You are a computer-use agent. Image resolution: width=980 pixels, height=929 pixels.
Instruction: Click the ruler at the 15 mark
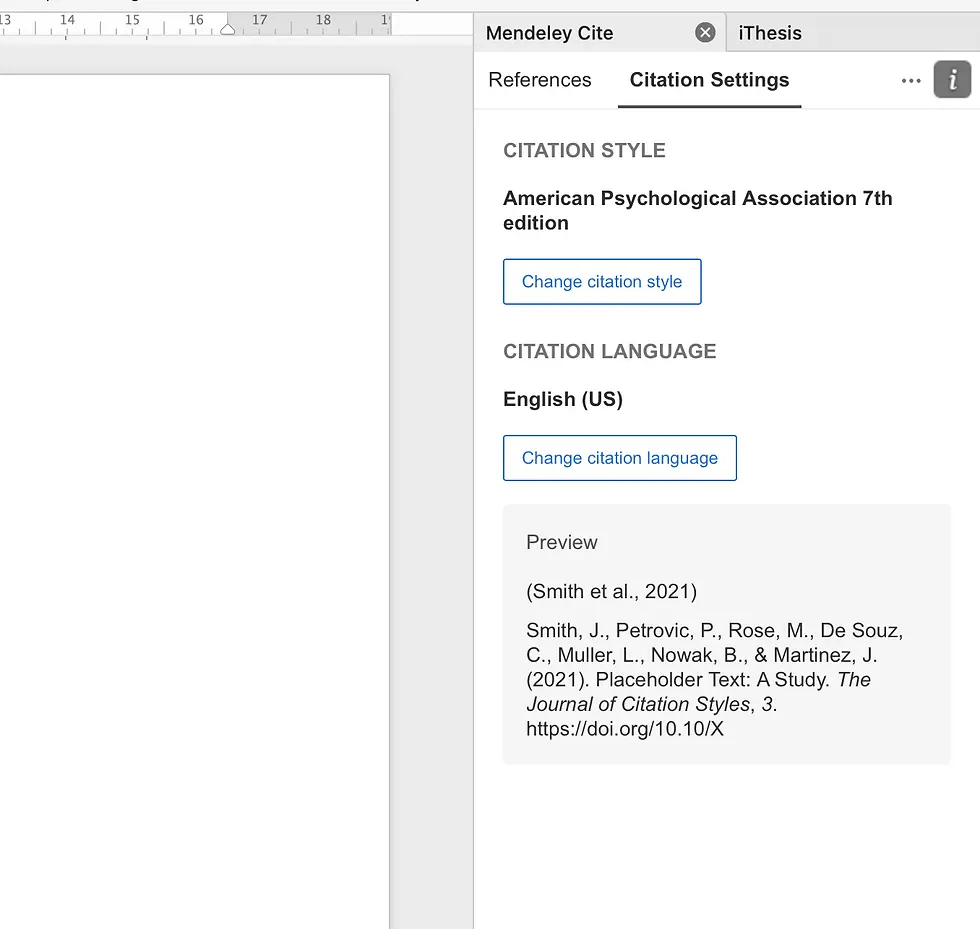(x=132, y=20)
